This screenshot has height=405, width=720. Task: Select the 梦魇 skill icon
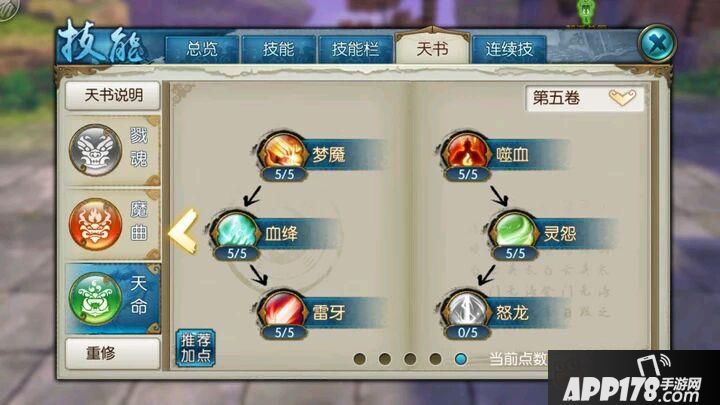click(284, 152)
